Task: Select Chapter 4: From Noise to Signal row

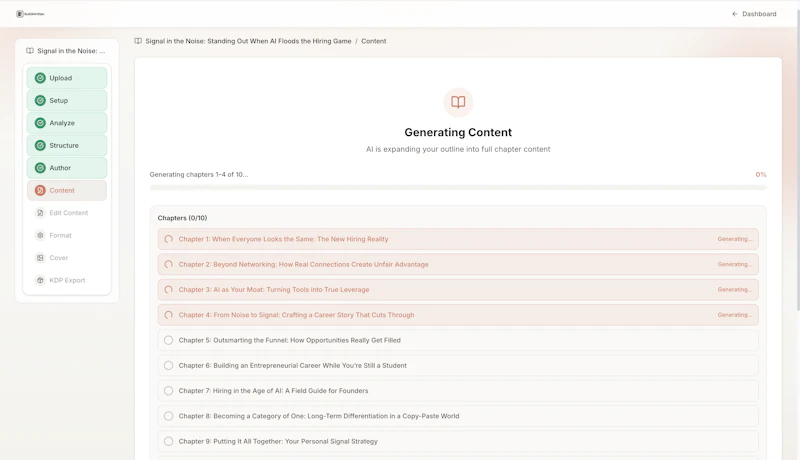Action: click(x=458, y=315)
